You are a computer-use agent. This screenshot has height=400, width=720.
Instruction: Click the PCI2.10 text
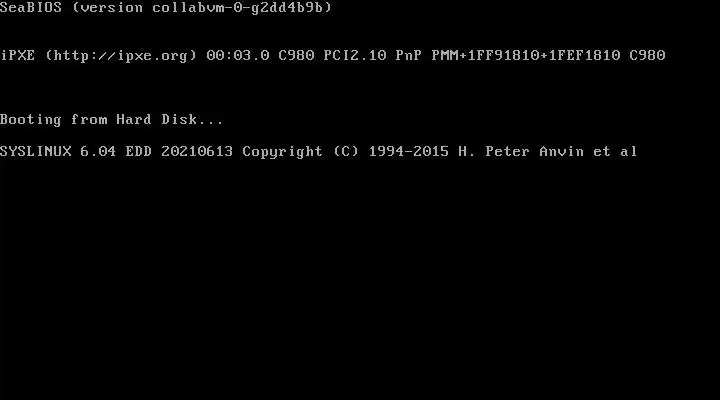[355, 56]
